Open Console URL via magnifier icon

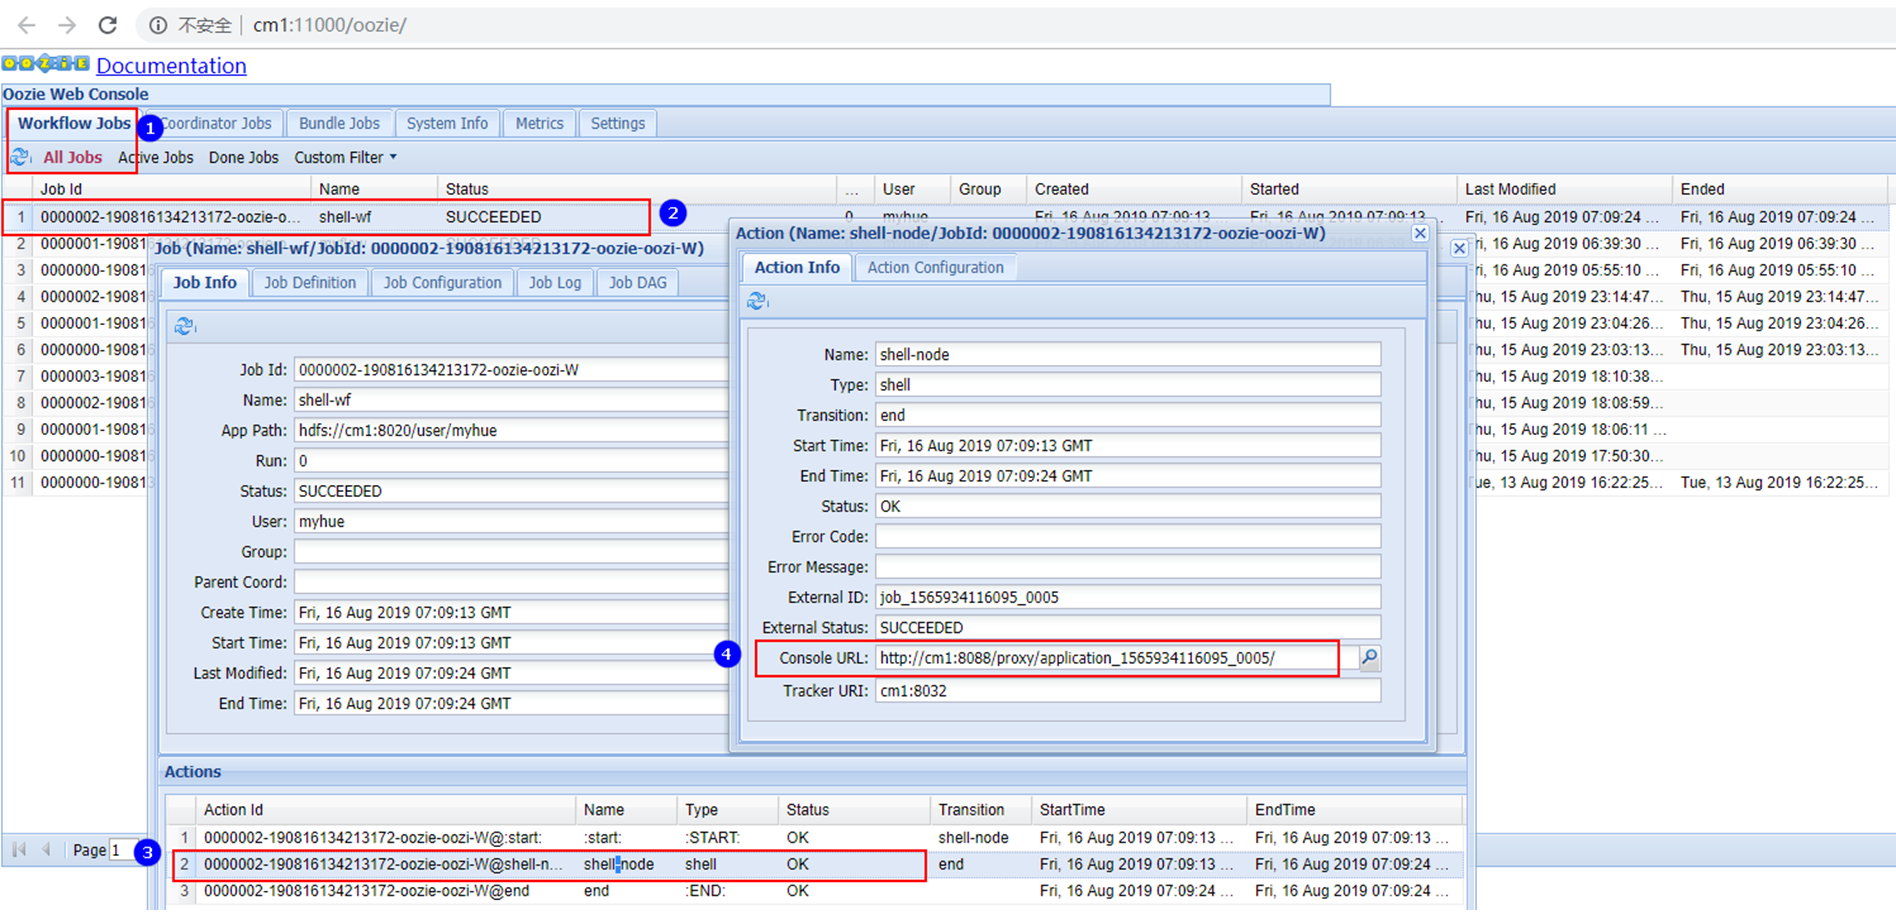1369,657
